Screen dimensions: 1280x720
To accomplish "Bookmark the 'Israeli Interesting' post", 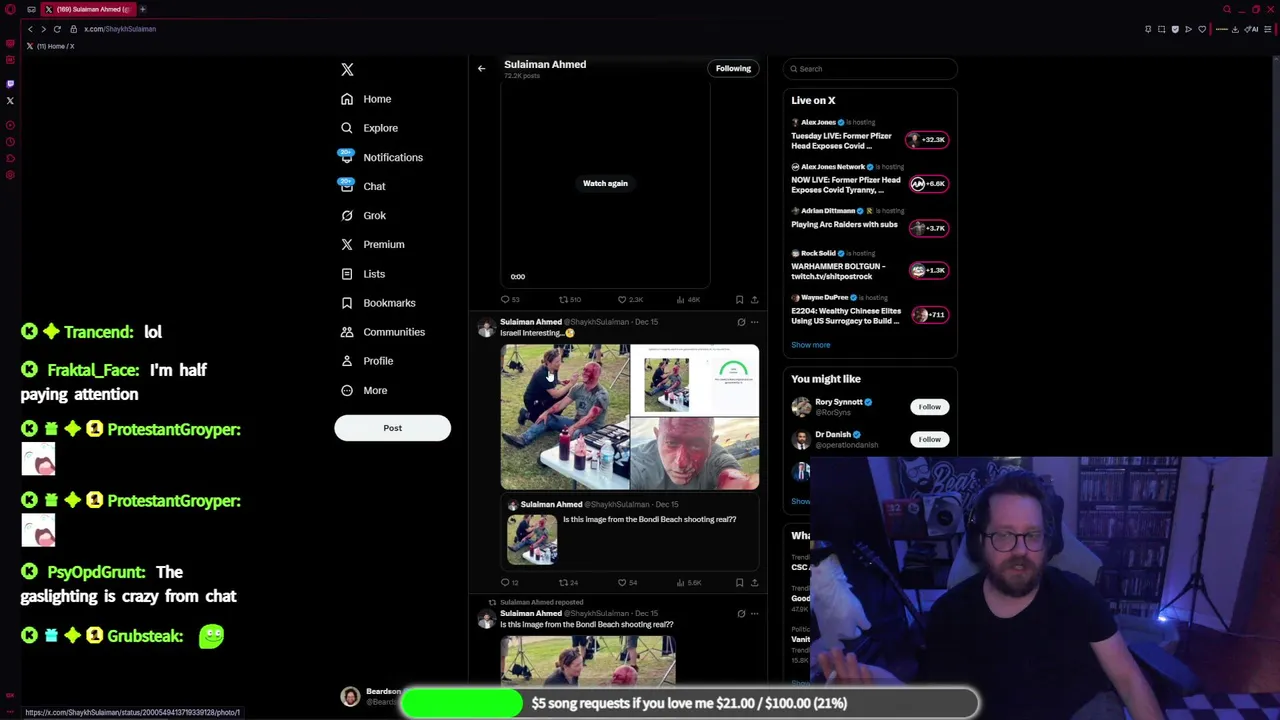I will [739, 582].
